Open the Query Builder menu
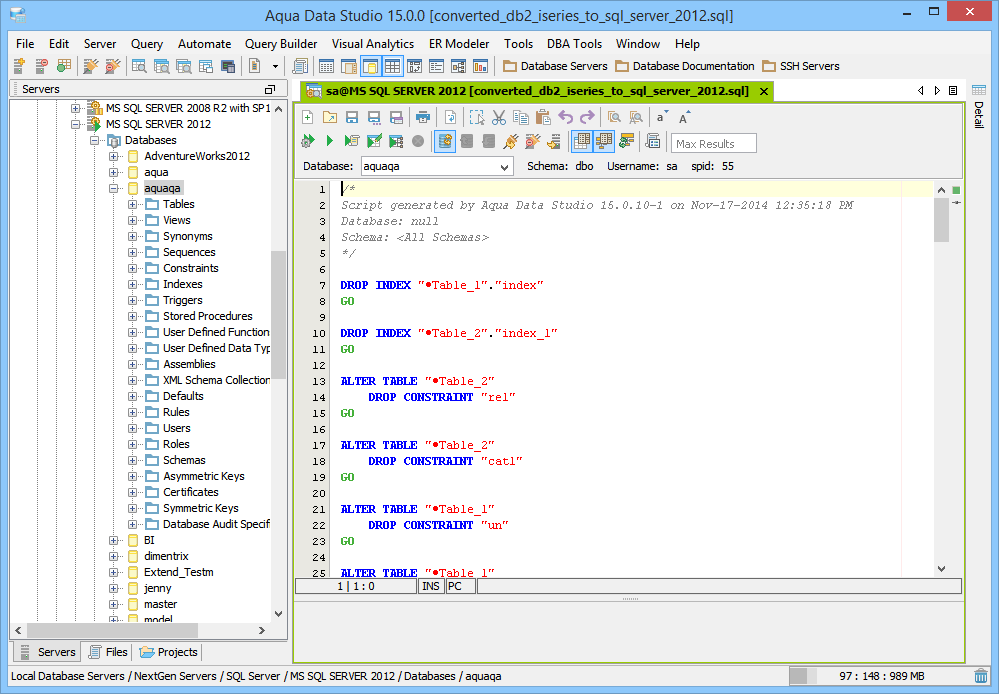999x694 pixels. coord(281,44)
